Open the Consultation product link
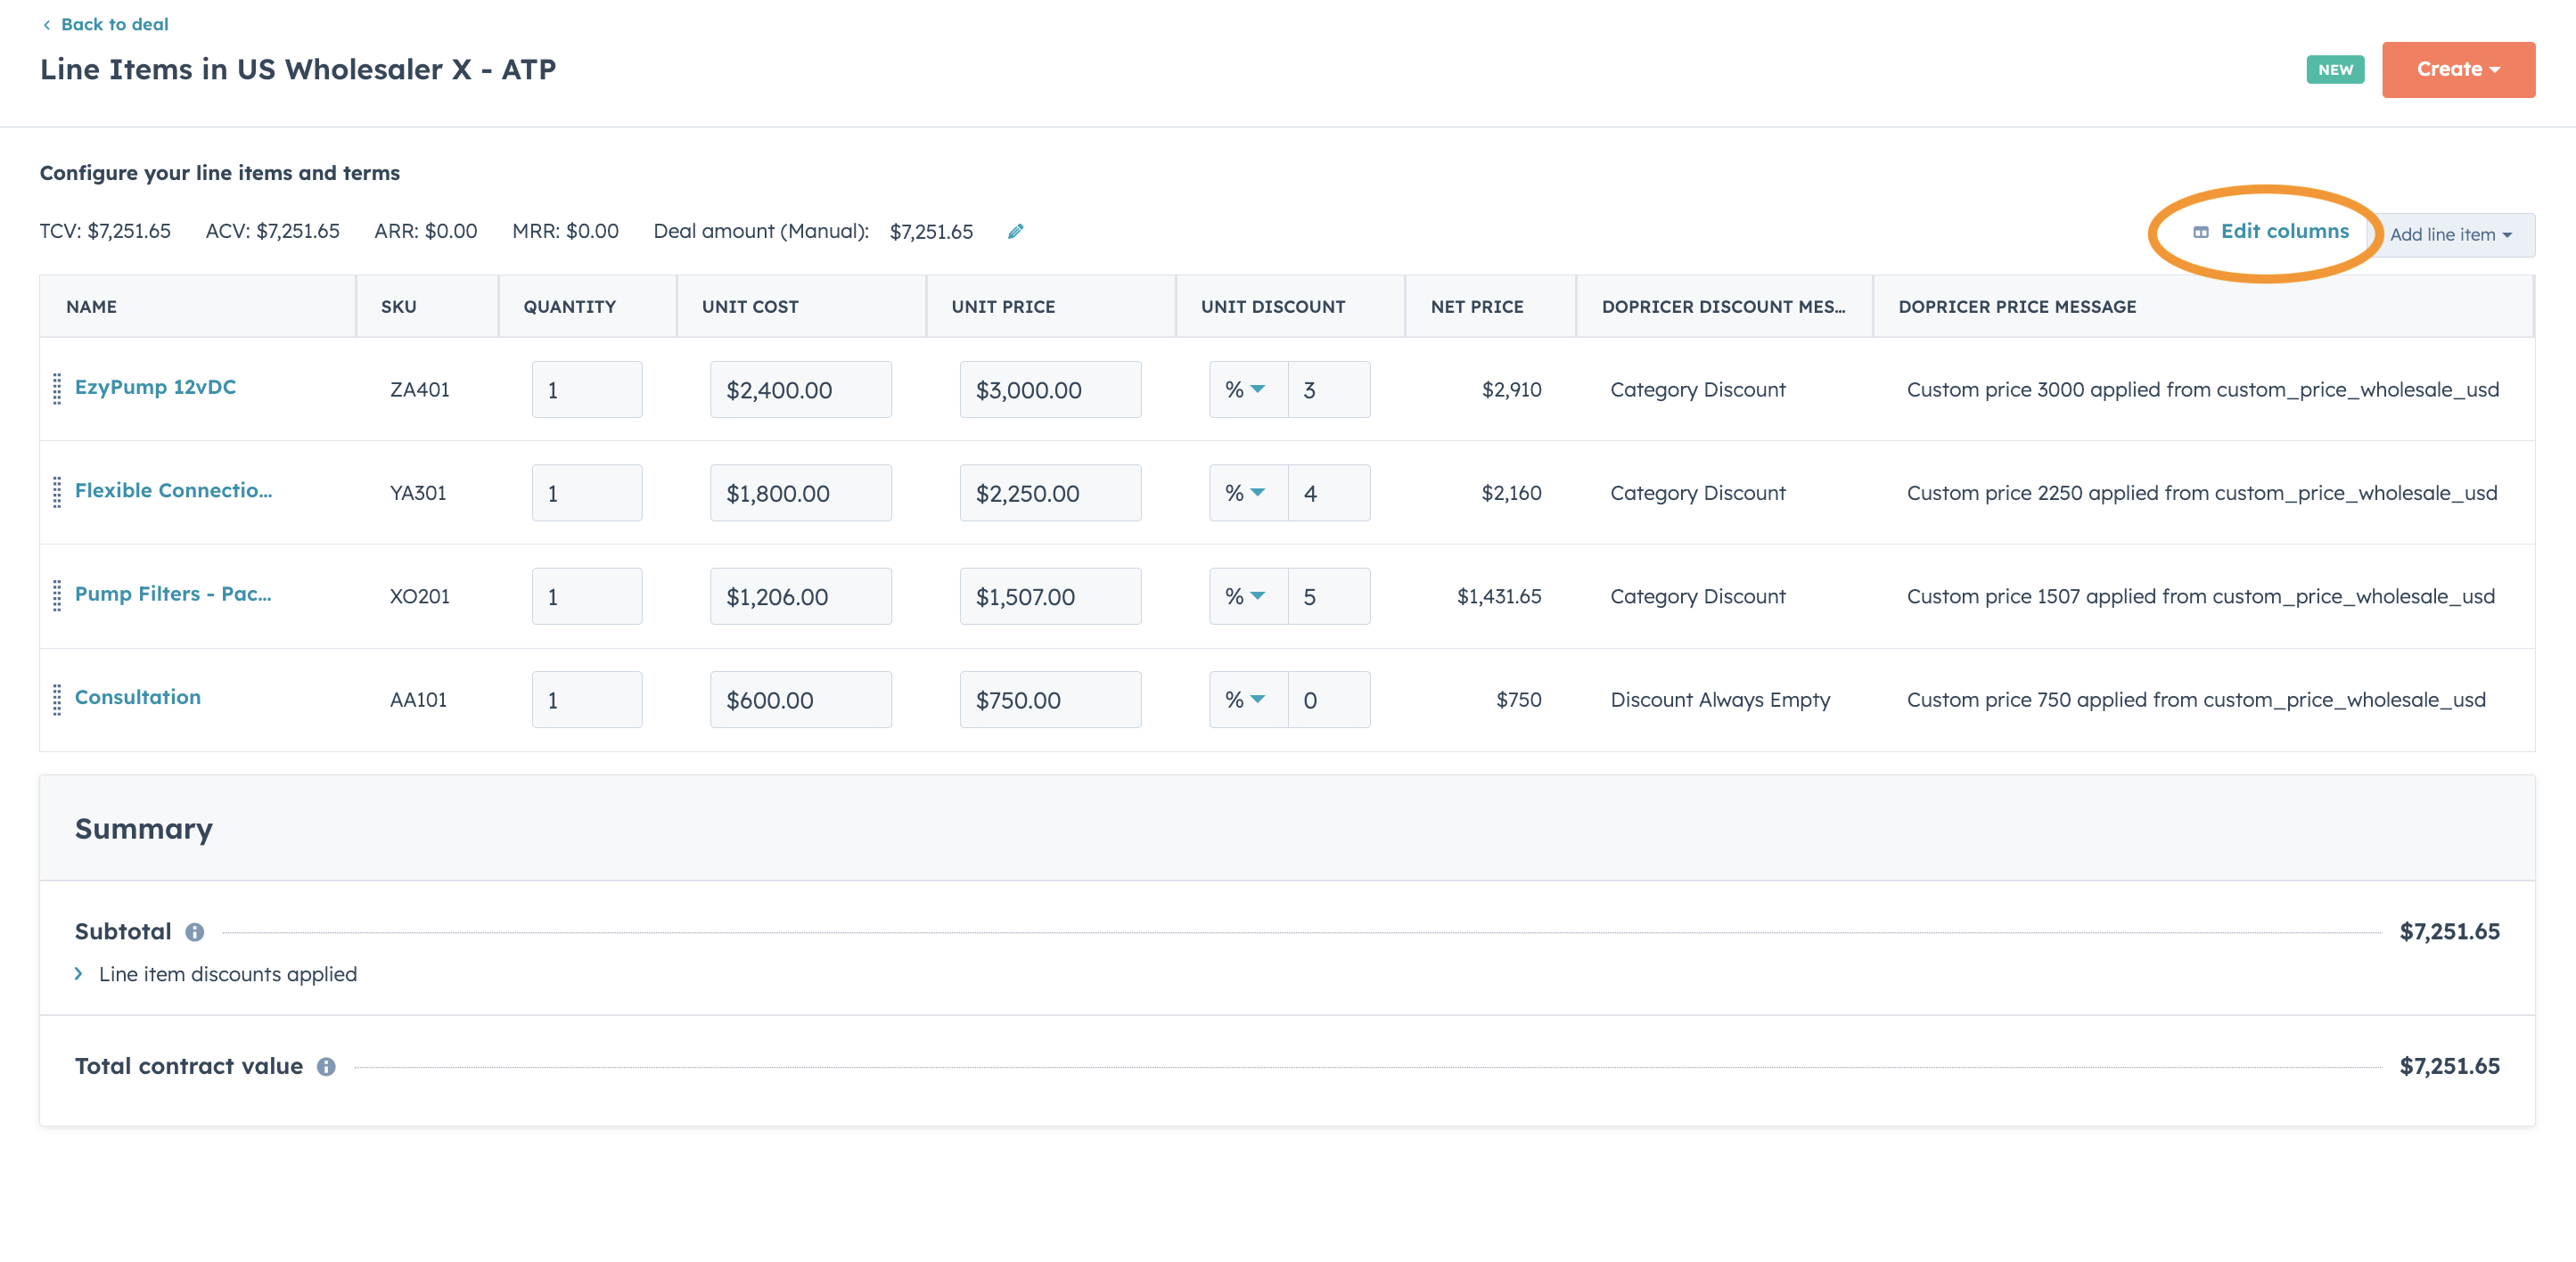This screenshot has height=1262, width=2576. coord(138,697)
